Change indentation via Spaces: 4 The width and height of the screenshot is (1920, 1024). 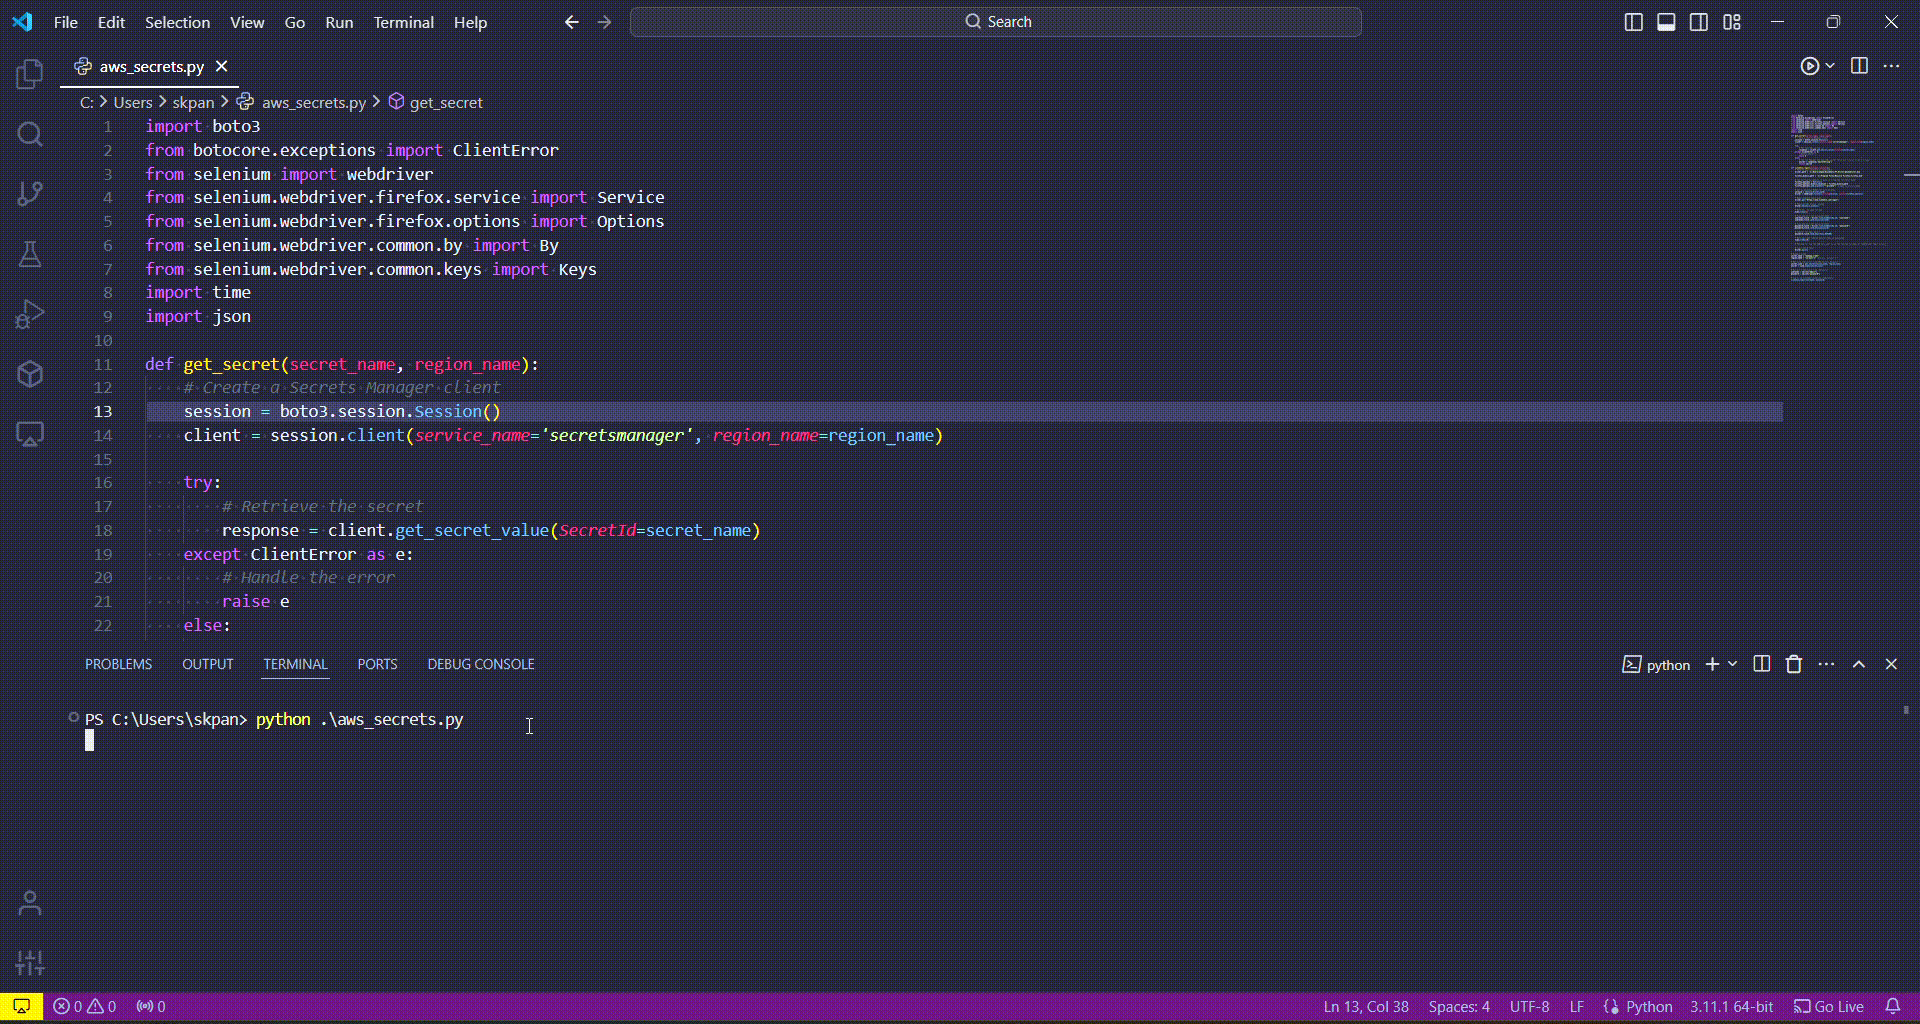coord(1459,1007)
